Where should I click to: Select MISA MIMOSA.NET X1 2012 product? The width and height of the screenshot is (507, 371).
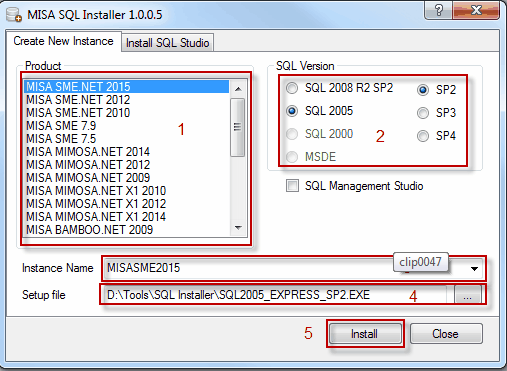[x=127, y=204]
